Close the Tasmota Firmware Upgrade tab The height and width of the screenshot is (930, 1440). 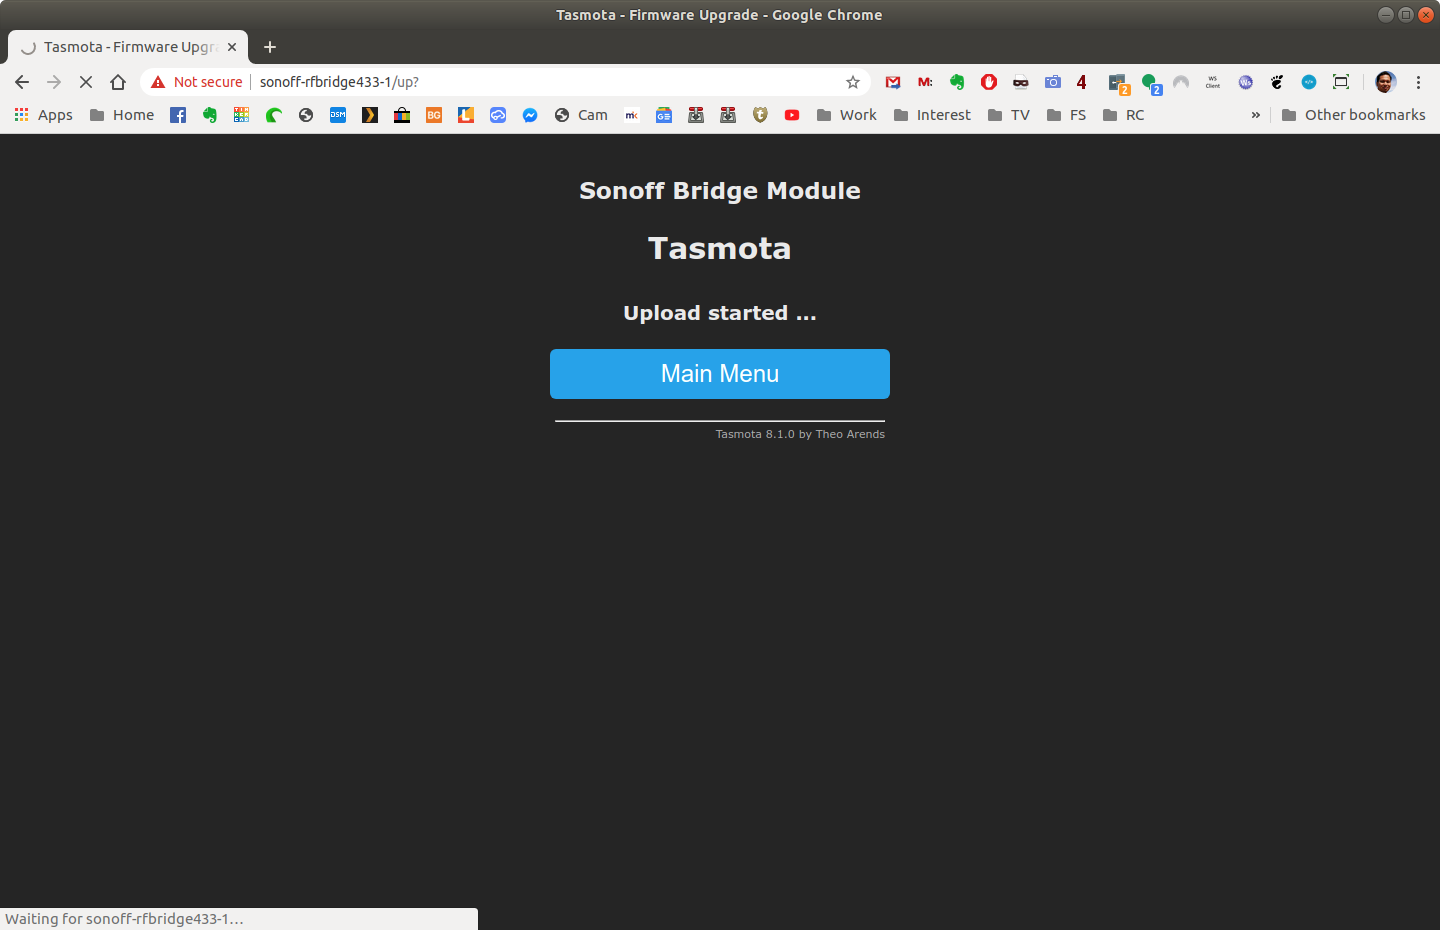[x=232, y=47]
